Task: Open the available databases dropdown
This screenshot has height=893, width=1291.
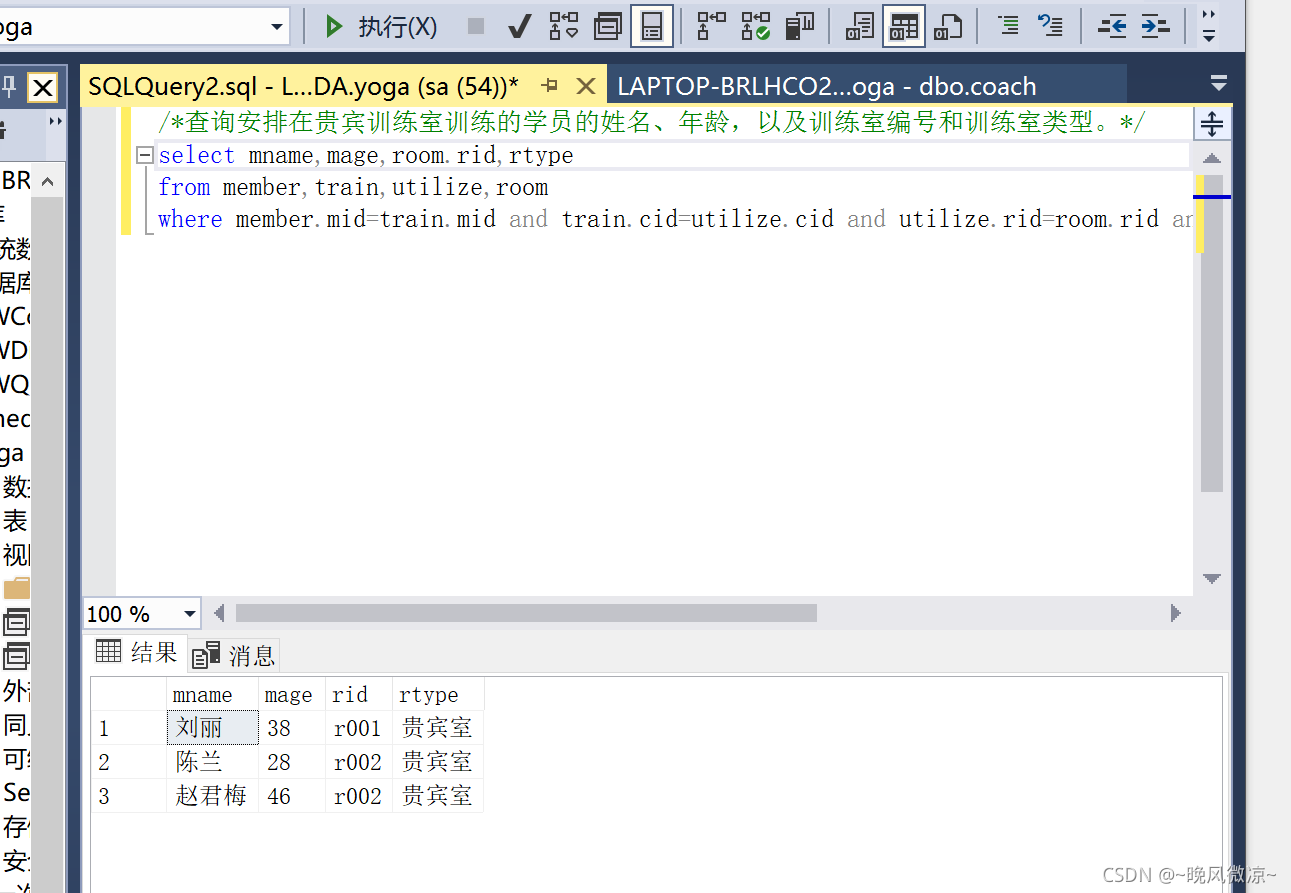Action: point(277,27)
